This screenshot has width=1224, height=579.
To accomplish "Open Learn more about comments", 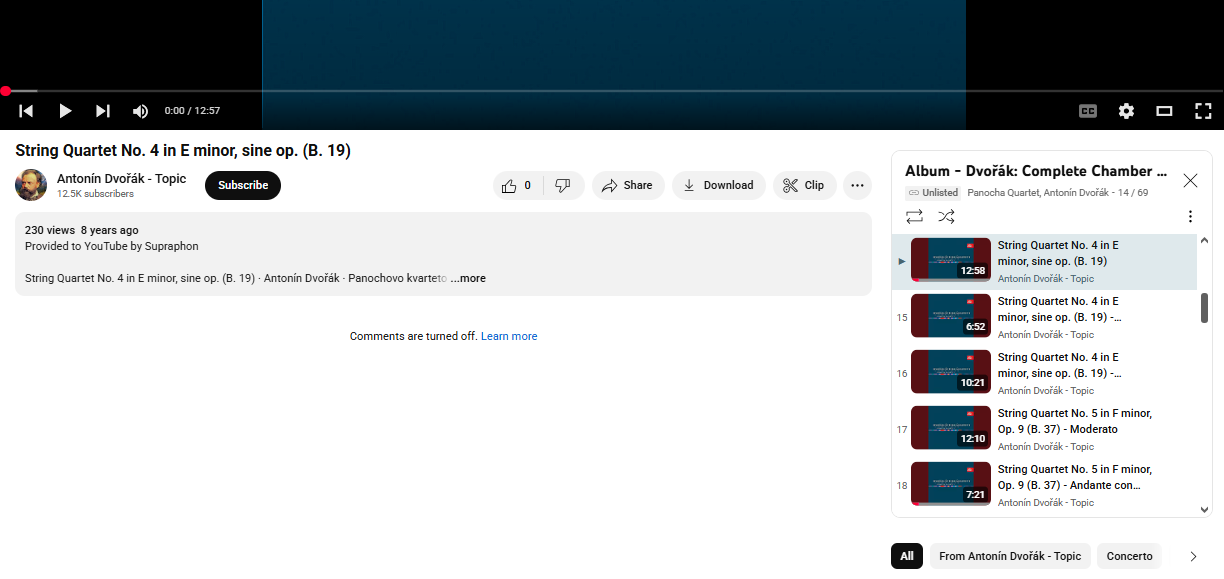I will 509,336.
